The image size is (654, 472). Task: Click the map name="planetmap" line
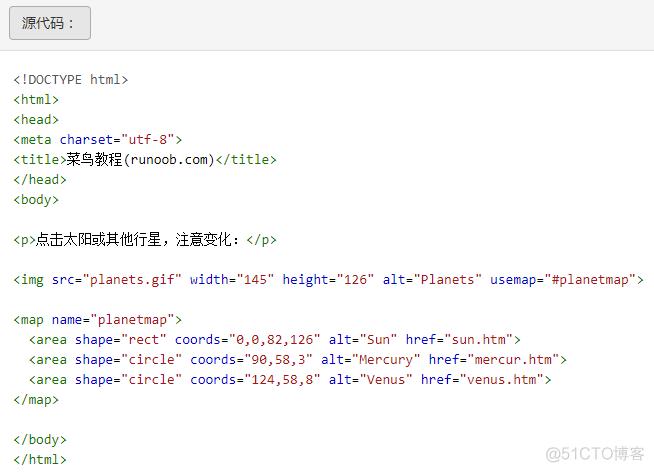tap(98, 320)
